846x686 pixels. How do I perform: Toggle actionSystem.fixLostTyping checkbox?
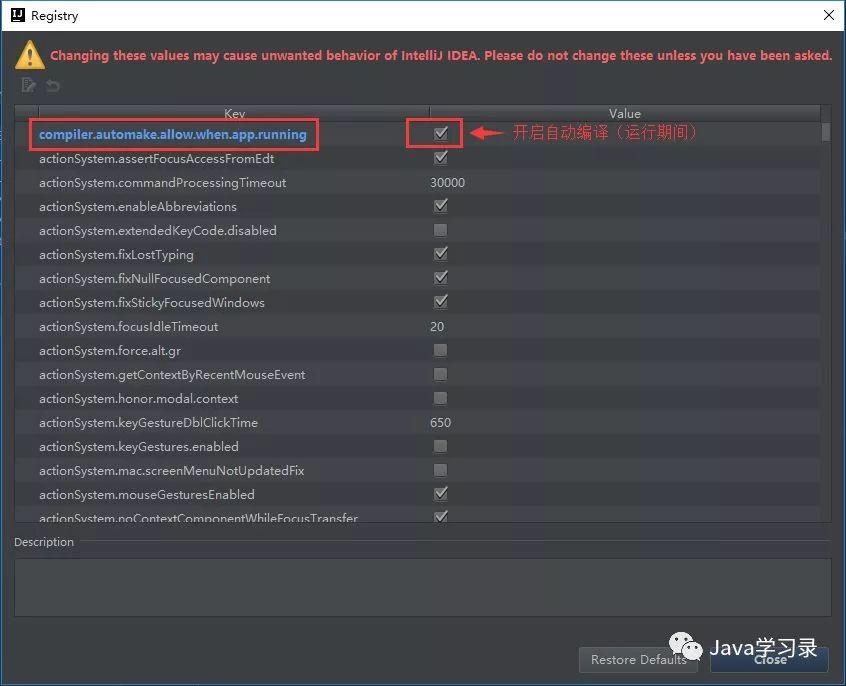441,254
